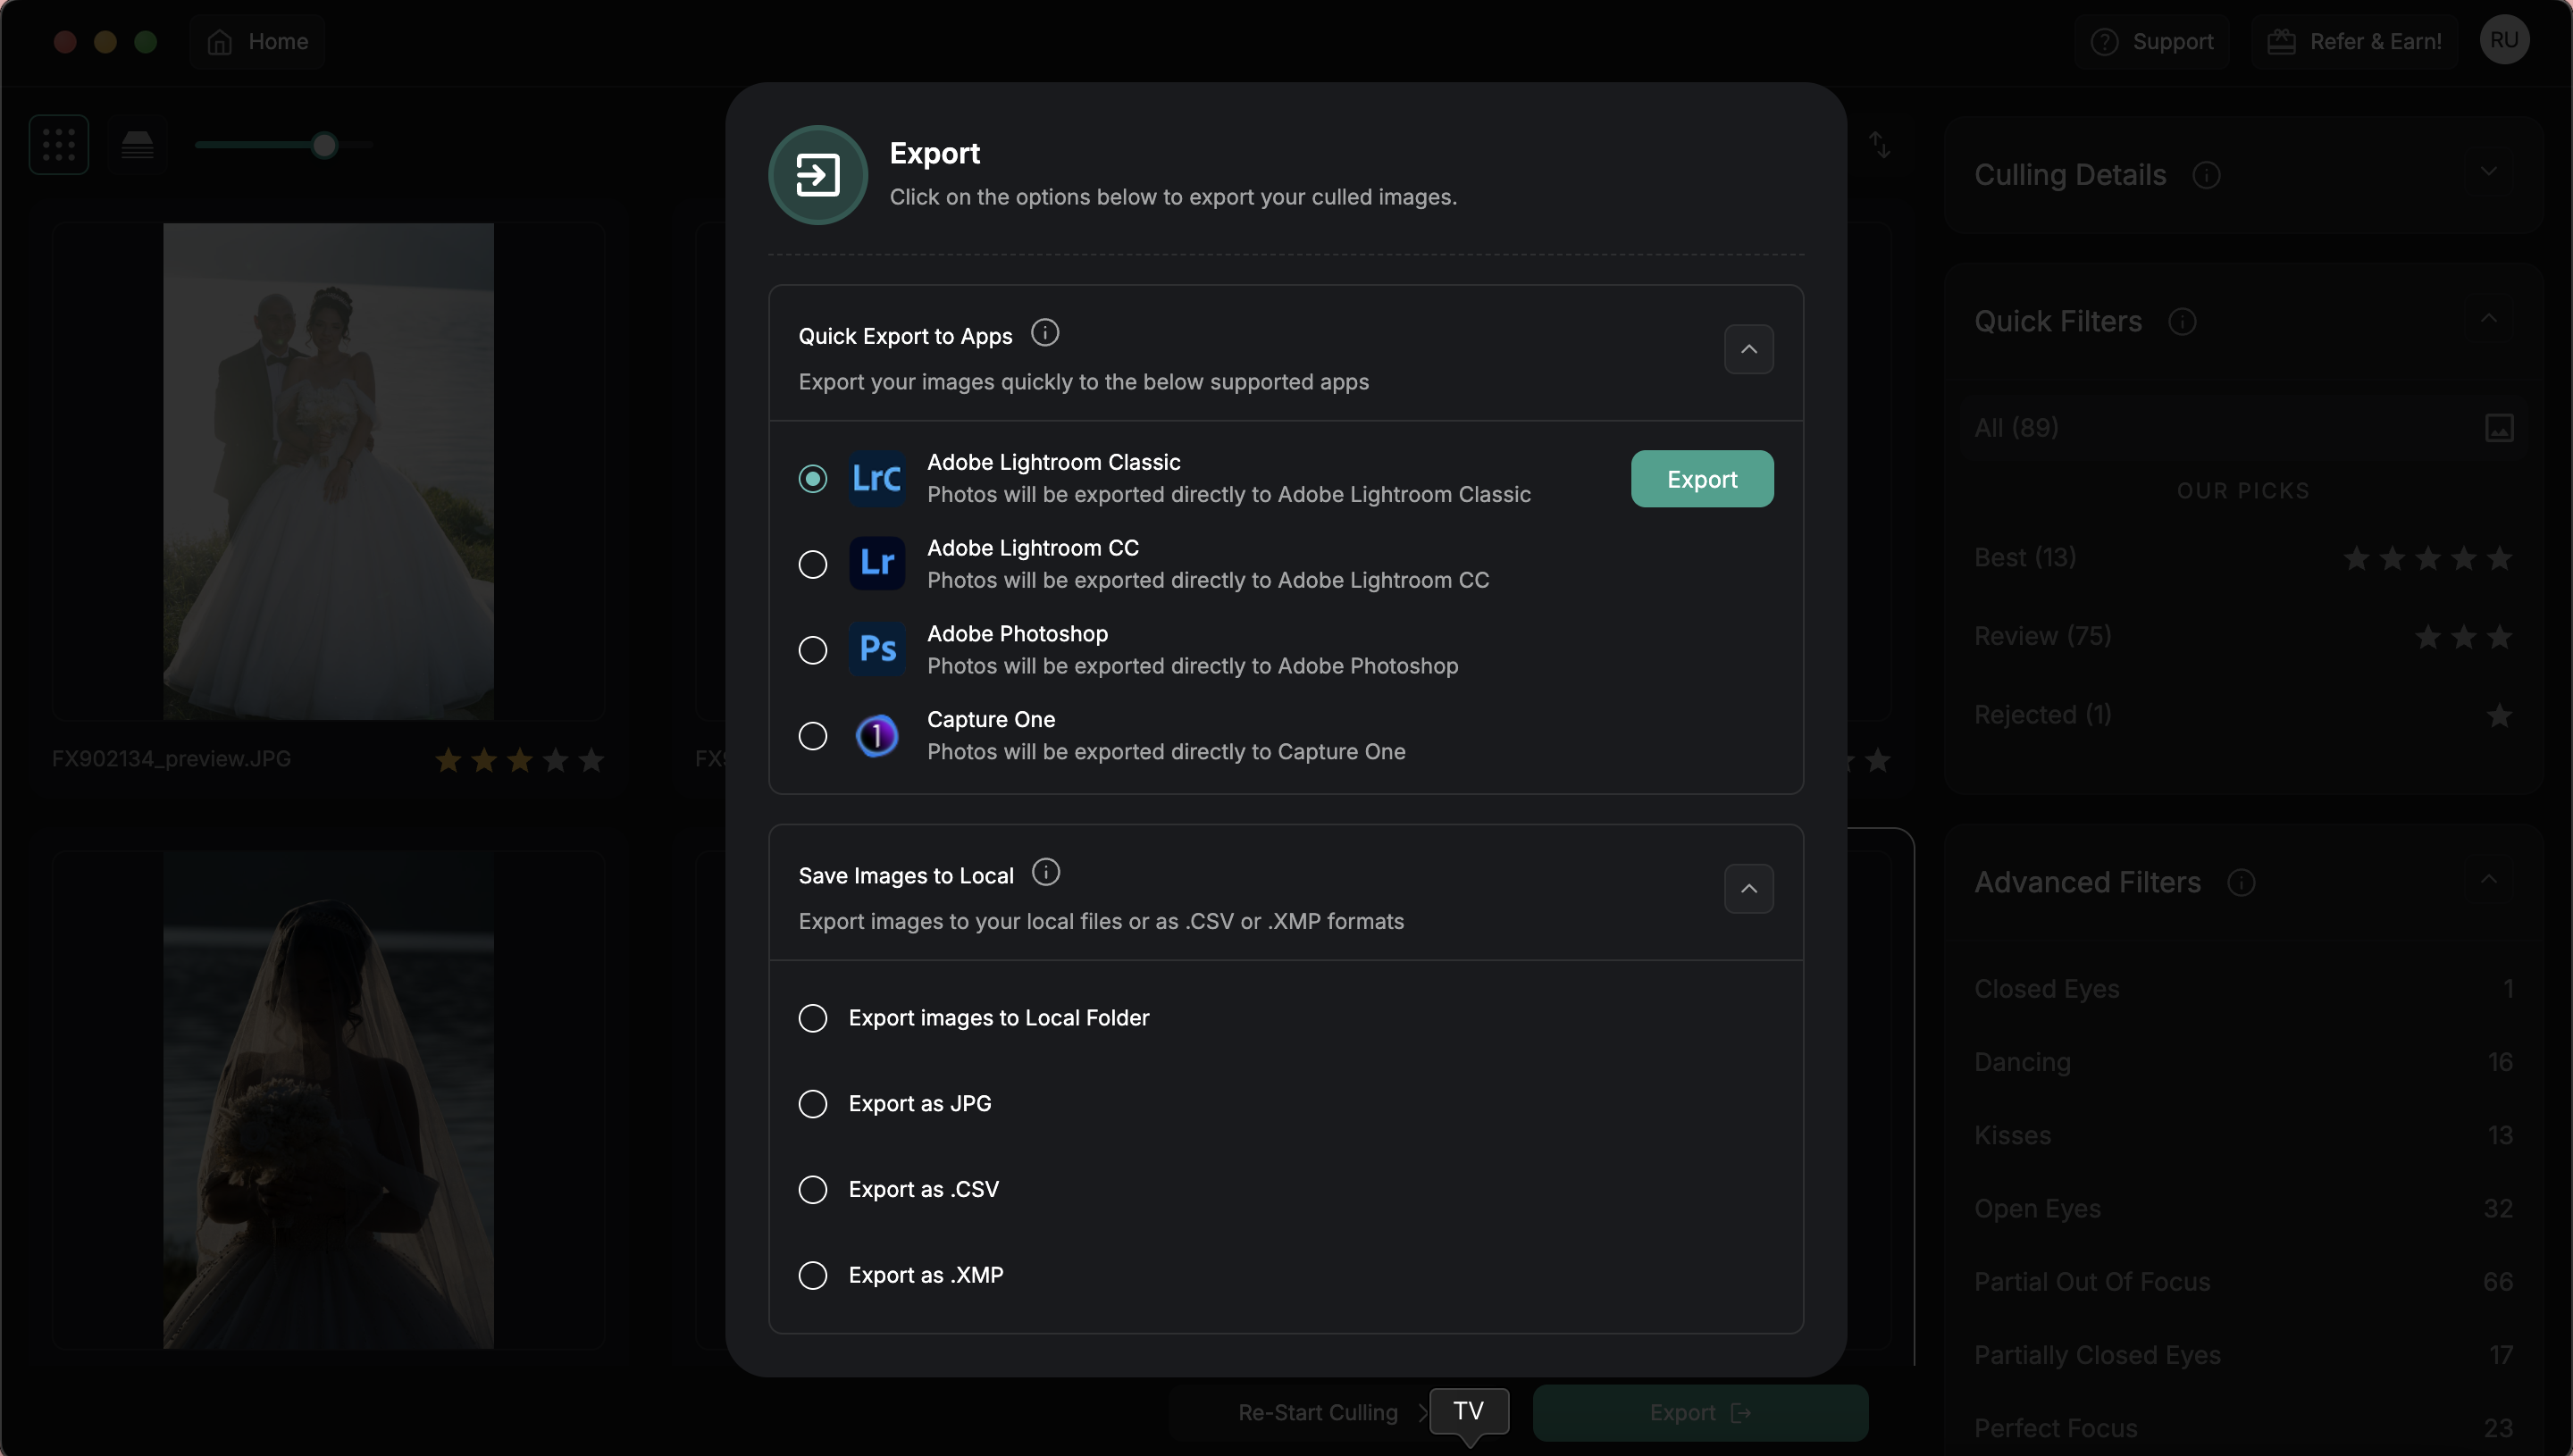Viewport: 2573px width, 1456px height.
Task: Go to Home tab
Action: point(258,41)
